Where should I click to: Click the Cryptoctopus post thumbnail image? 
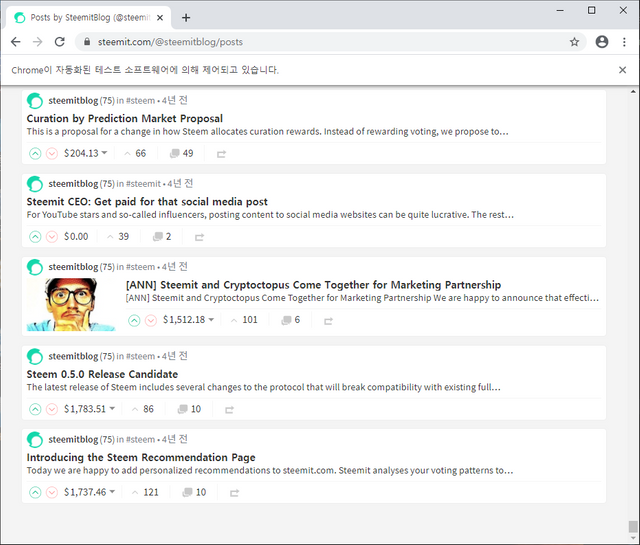71,304
